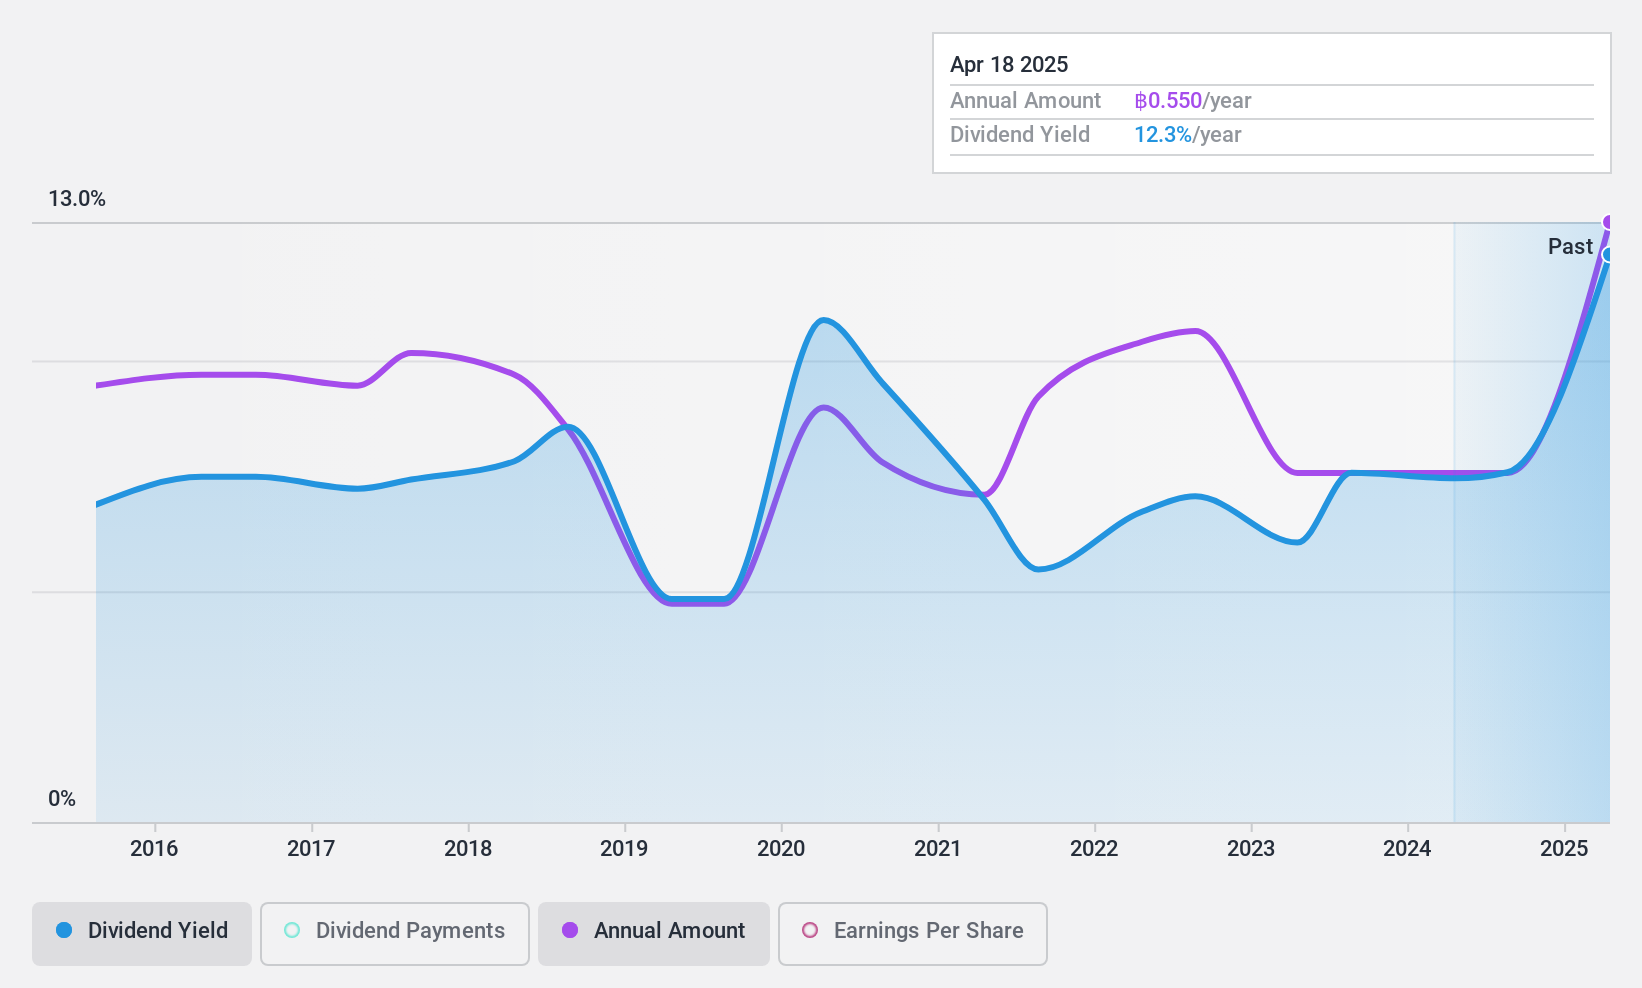Click the 2021 axis label
Viewport: 1642px width, 988px height.
point(938,849)
